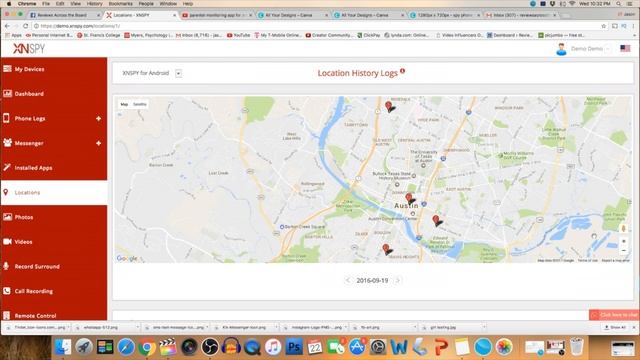Click Show All in downloads bar
Viewport: 640px width, 360px height.
coord(615,327)
